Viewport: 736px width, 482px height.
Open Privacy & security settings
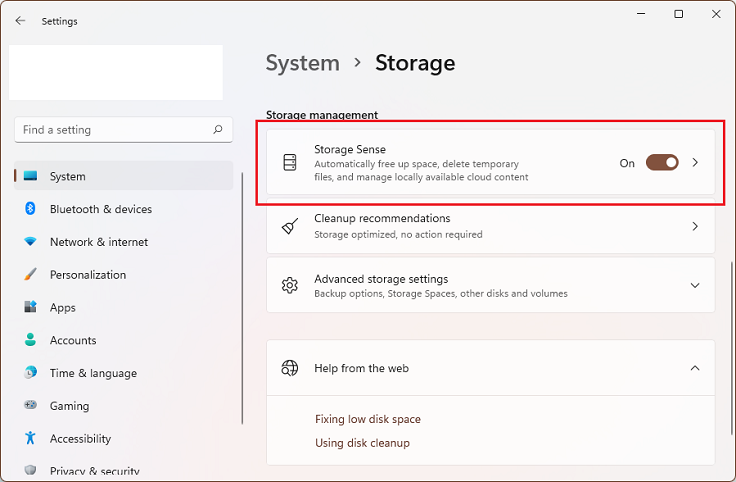point(123,470)
